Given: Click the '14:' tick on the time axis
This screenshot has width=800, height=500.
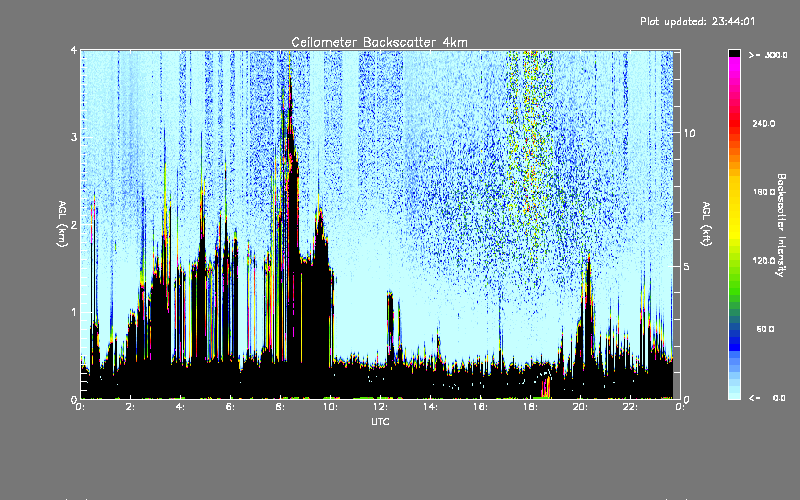Looking at the screenshot, I should click(430, 407).
